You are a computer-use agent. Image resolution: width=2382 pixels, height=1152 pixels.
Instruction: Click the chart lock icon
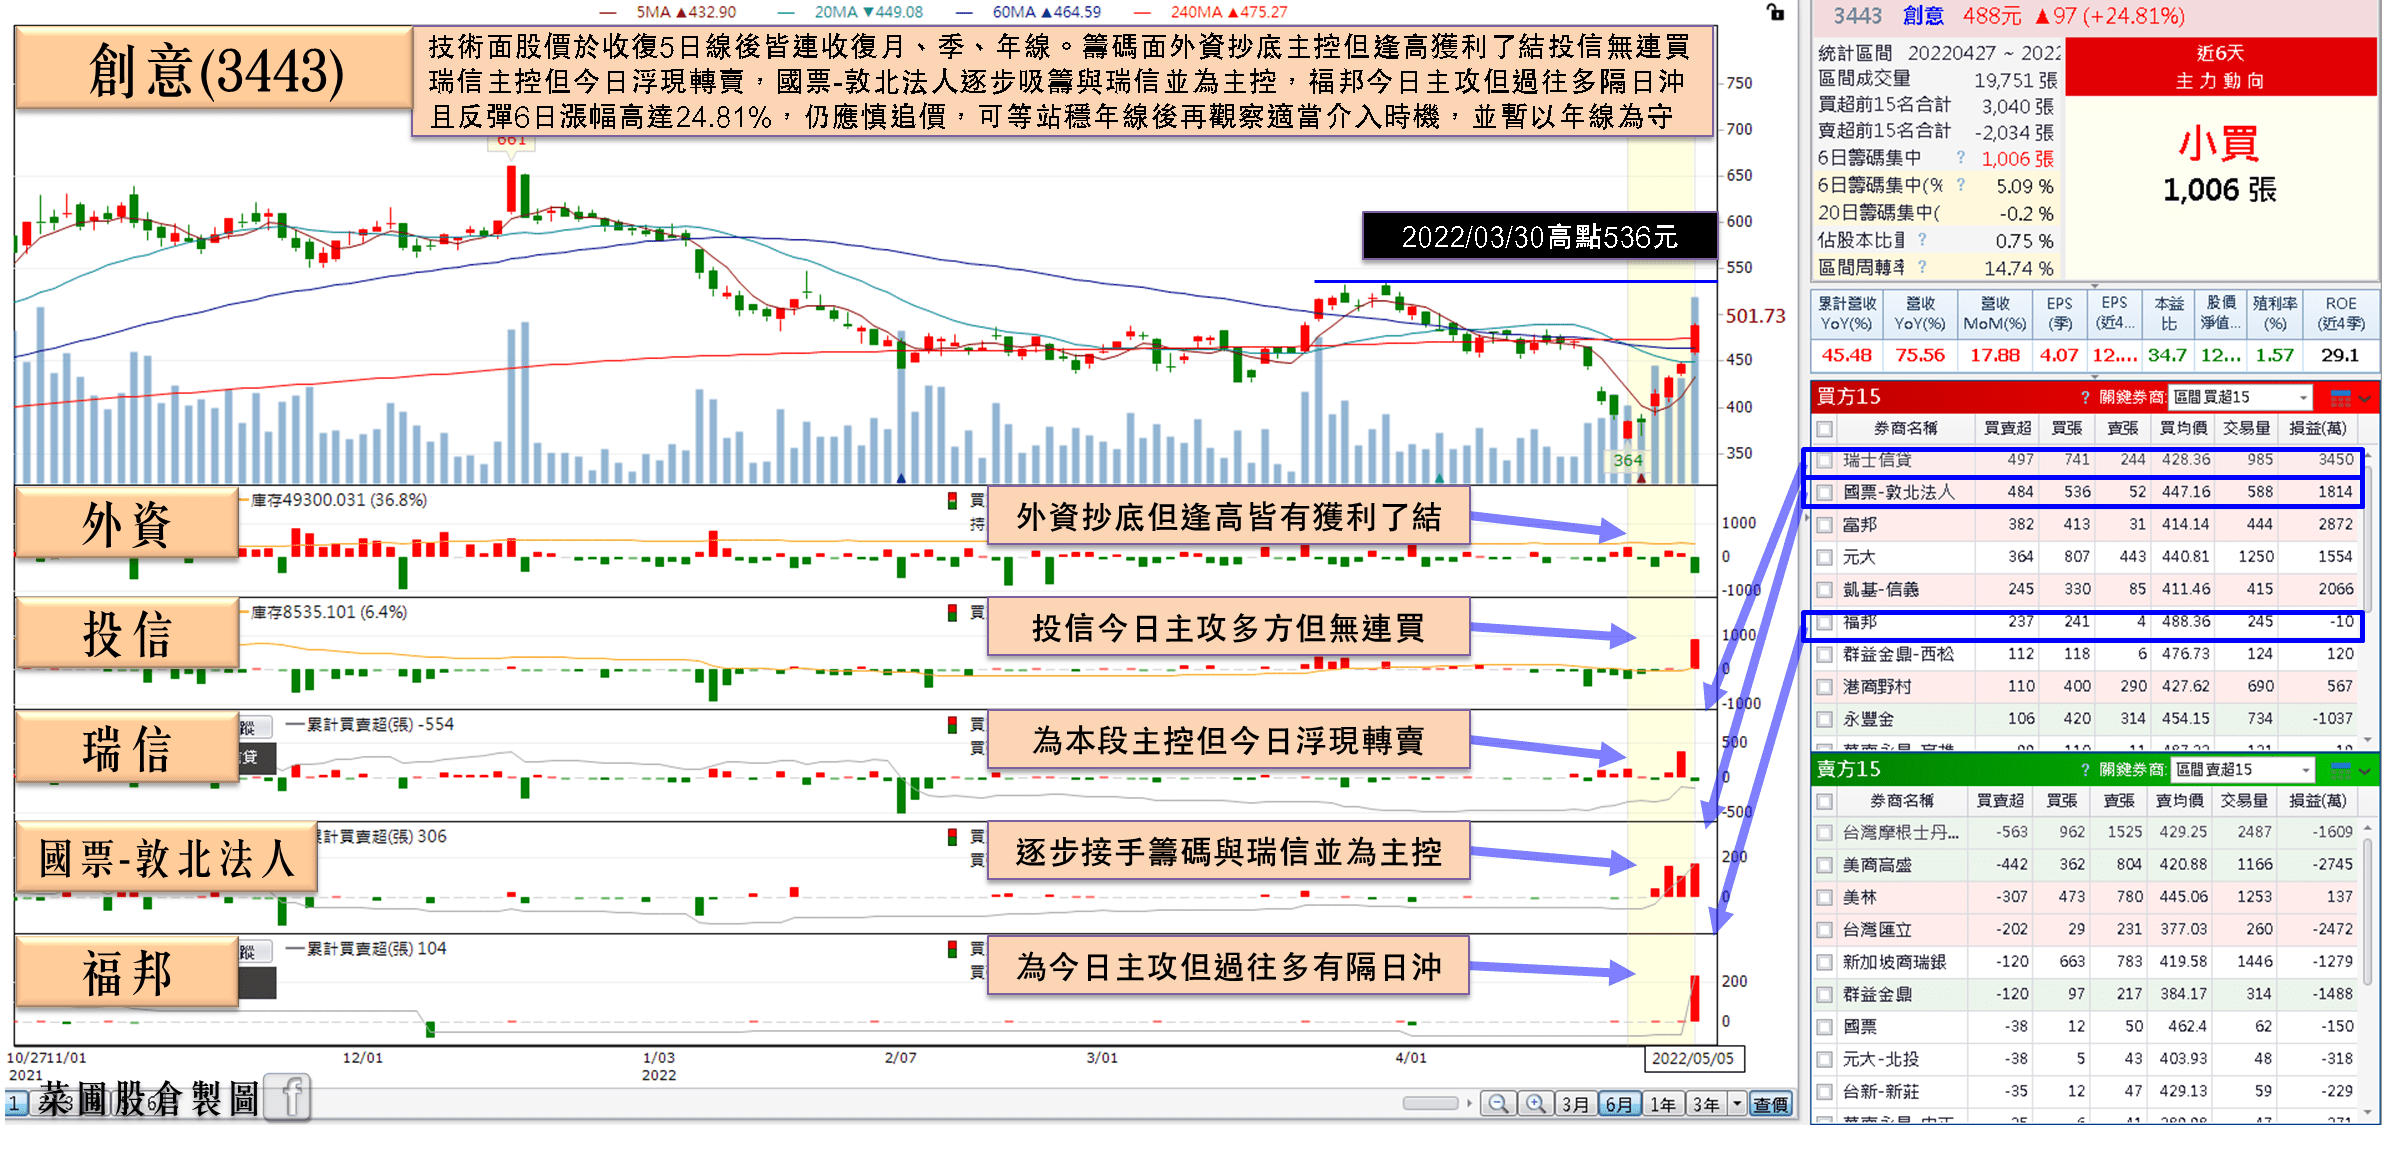point(1775,12)
